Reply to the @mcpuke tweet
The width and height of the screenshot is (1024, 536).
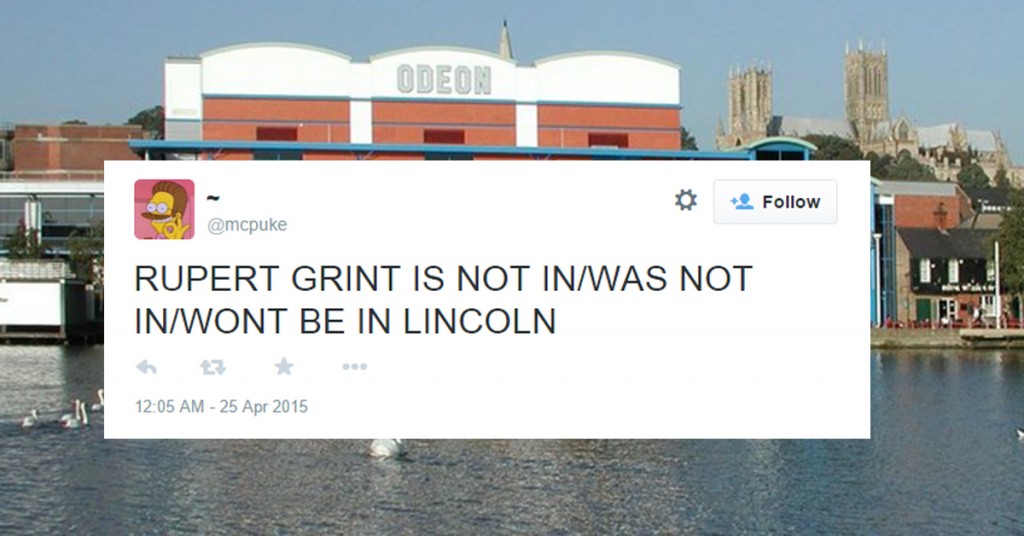point(146,367)
